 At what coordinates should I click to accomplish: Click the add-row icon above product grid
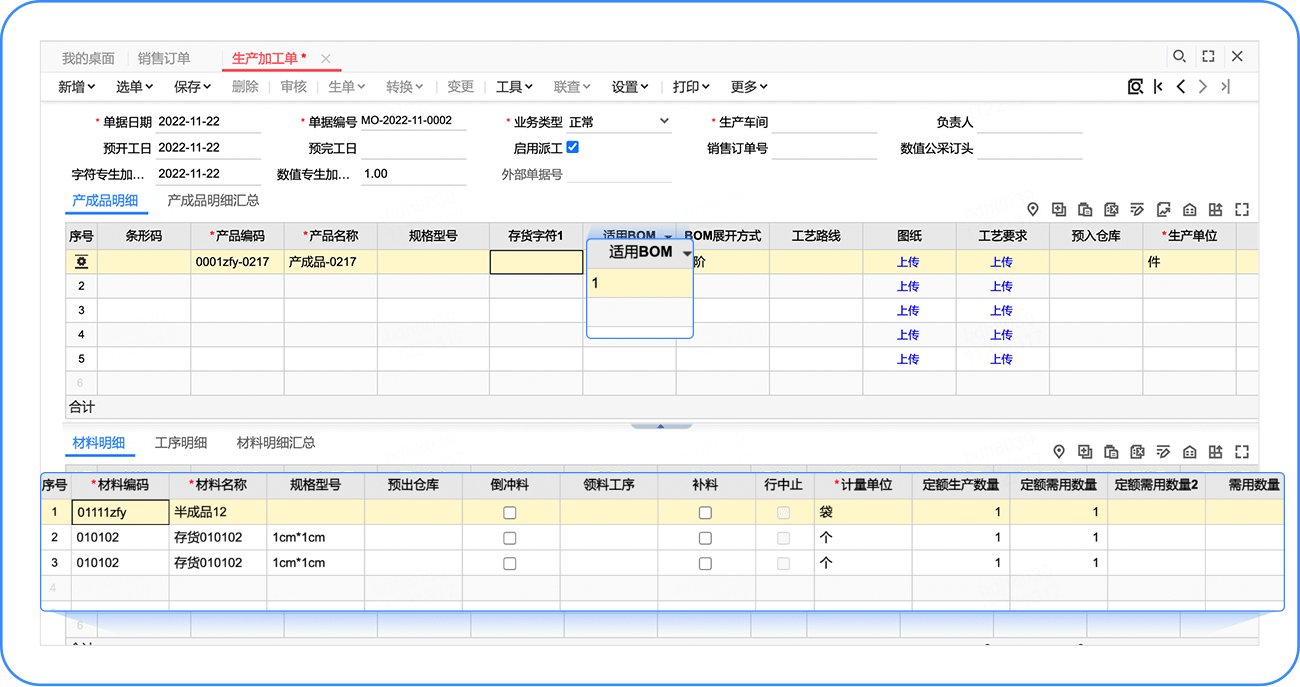click(1059, 210)
